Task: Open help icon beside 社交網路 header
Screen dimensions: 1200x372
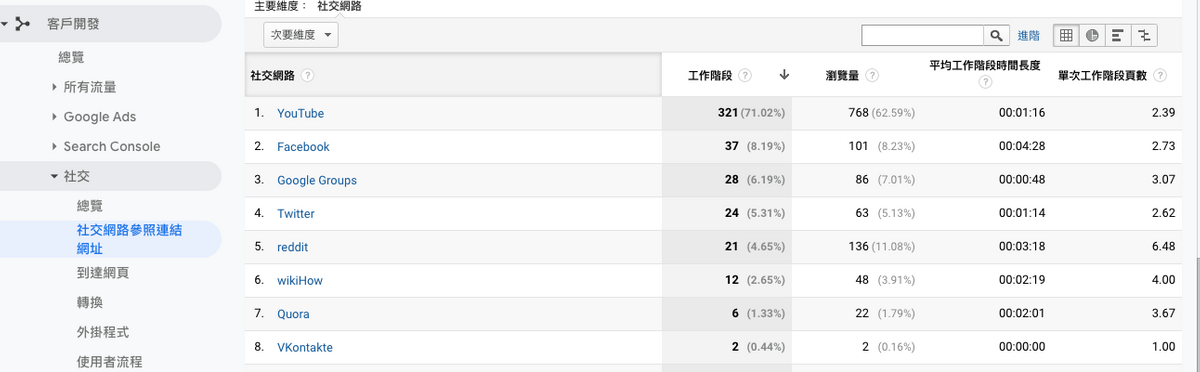Action: tap(308, 75)
